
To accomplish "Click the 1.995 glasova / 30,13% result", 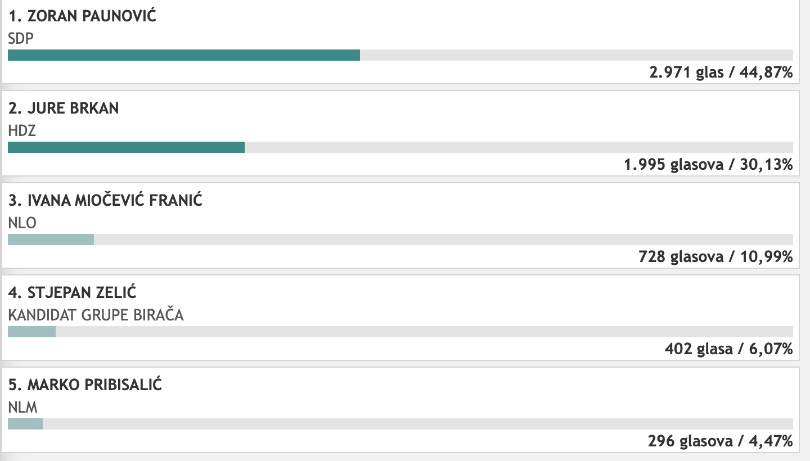I will (x=708, y=165).
